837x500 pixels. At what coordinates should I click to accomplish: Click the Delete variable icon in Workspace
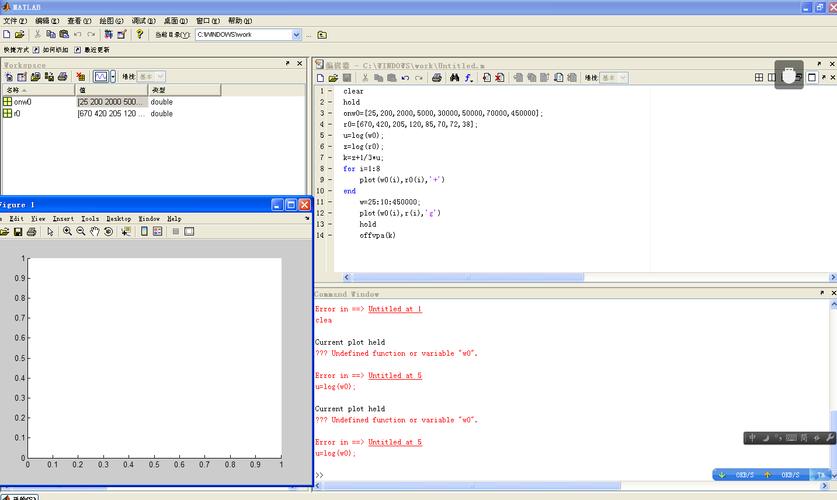coord(80,77)
